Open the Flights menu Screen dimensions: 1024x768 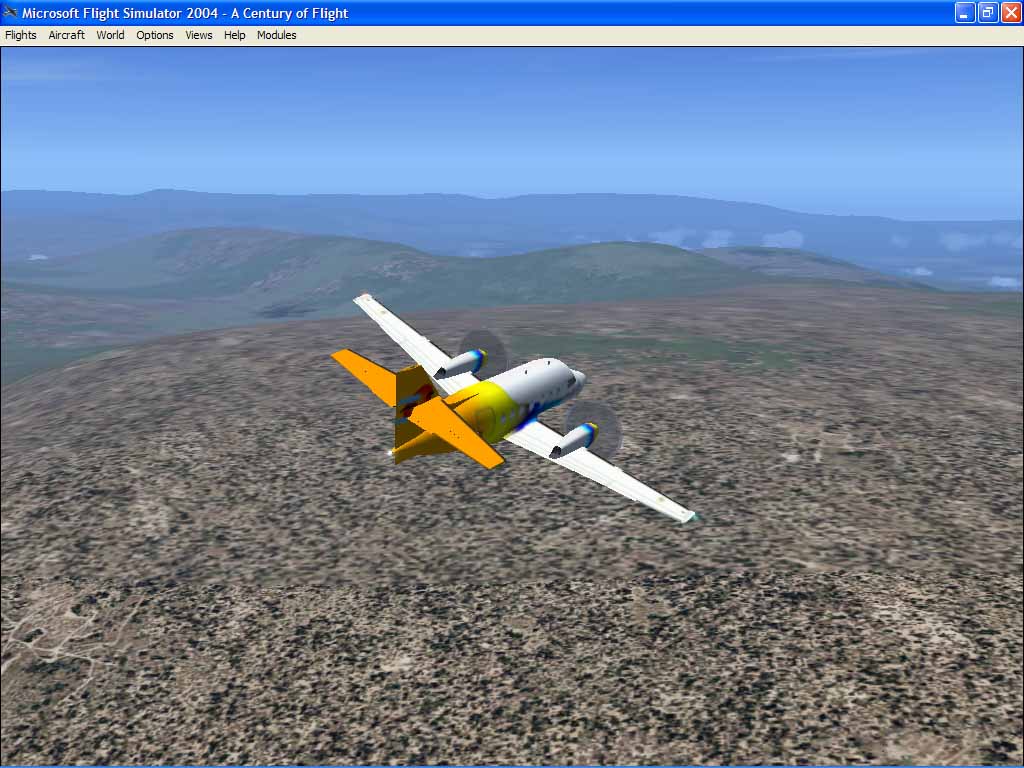point(21,35)
